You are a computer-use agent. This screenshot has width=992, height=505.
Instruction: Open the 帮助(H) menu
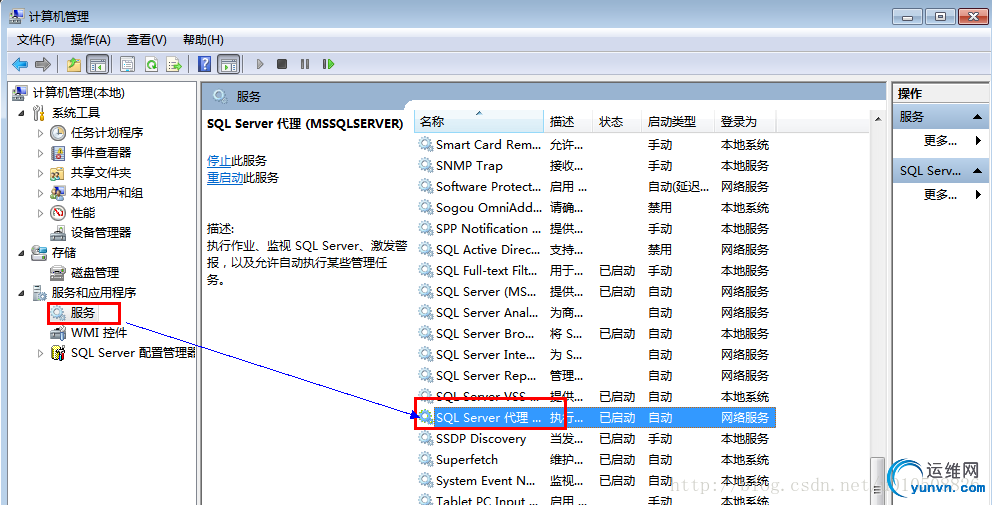tap(203, 40)
